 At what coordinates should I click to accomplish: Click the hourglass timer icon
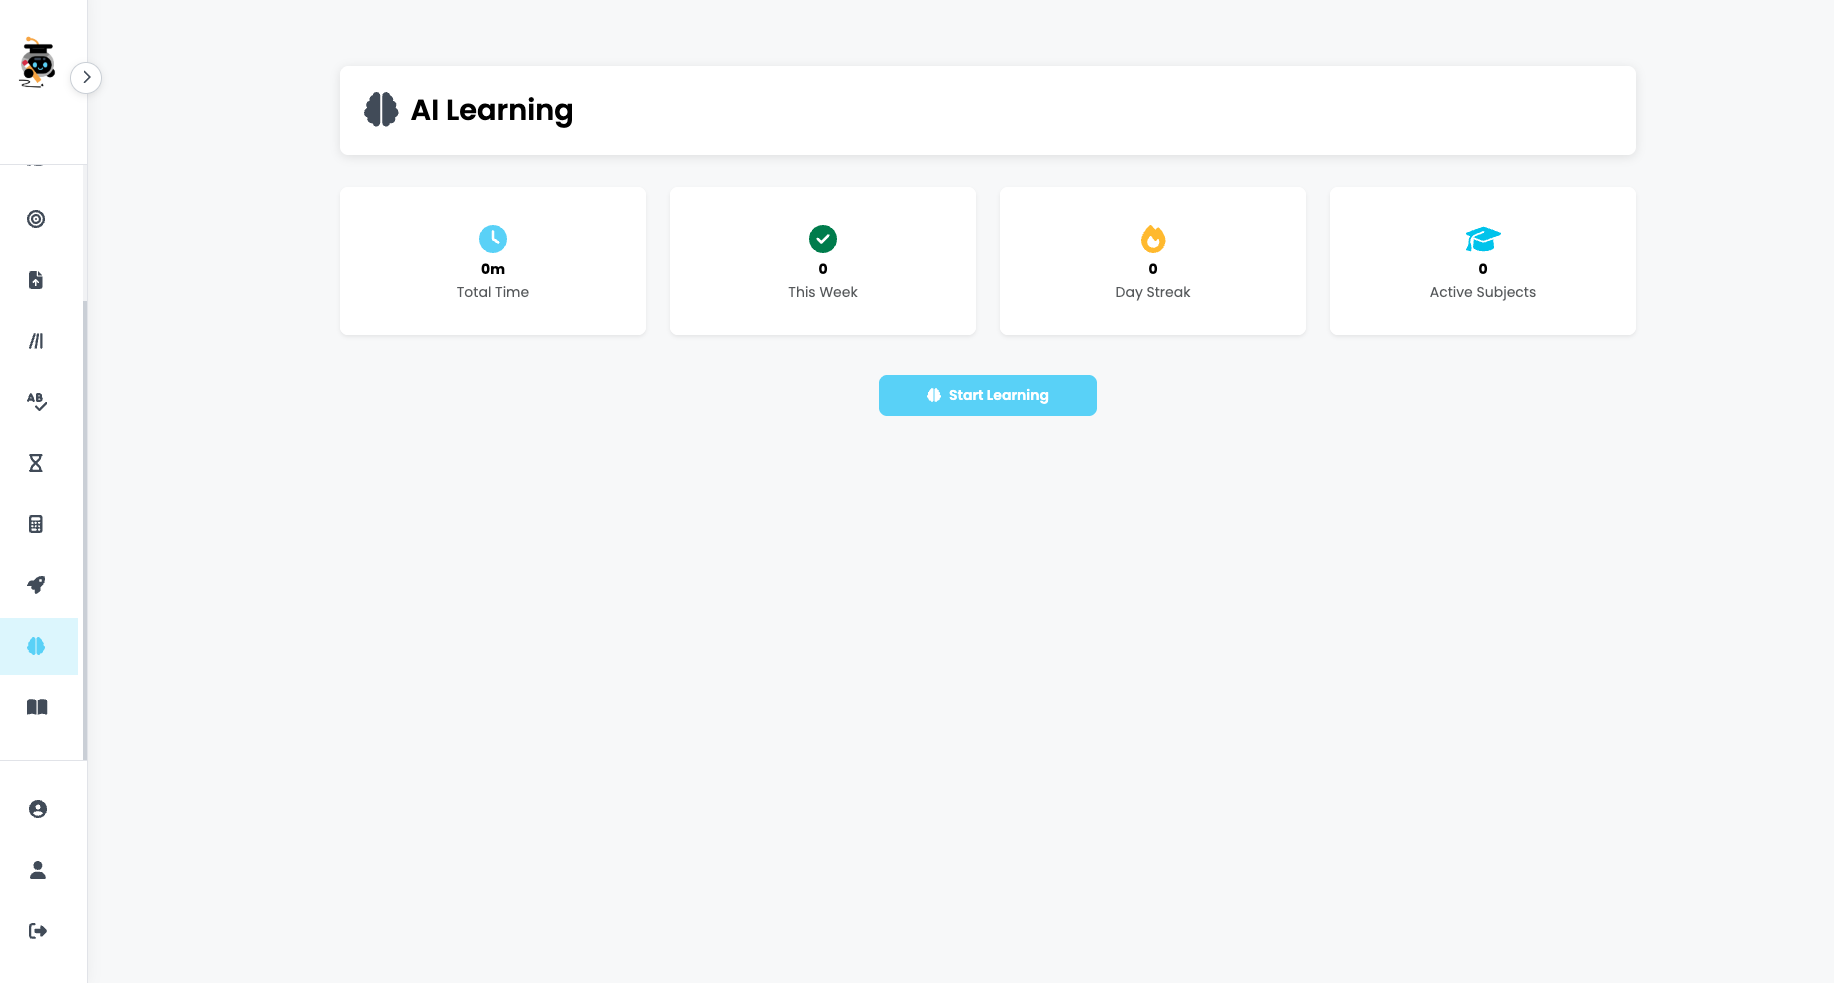(x=37, y=463)
